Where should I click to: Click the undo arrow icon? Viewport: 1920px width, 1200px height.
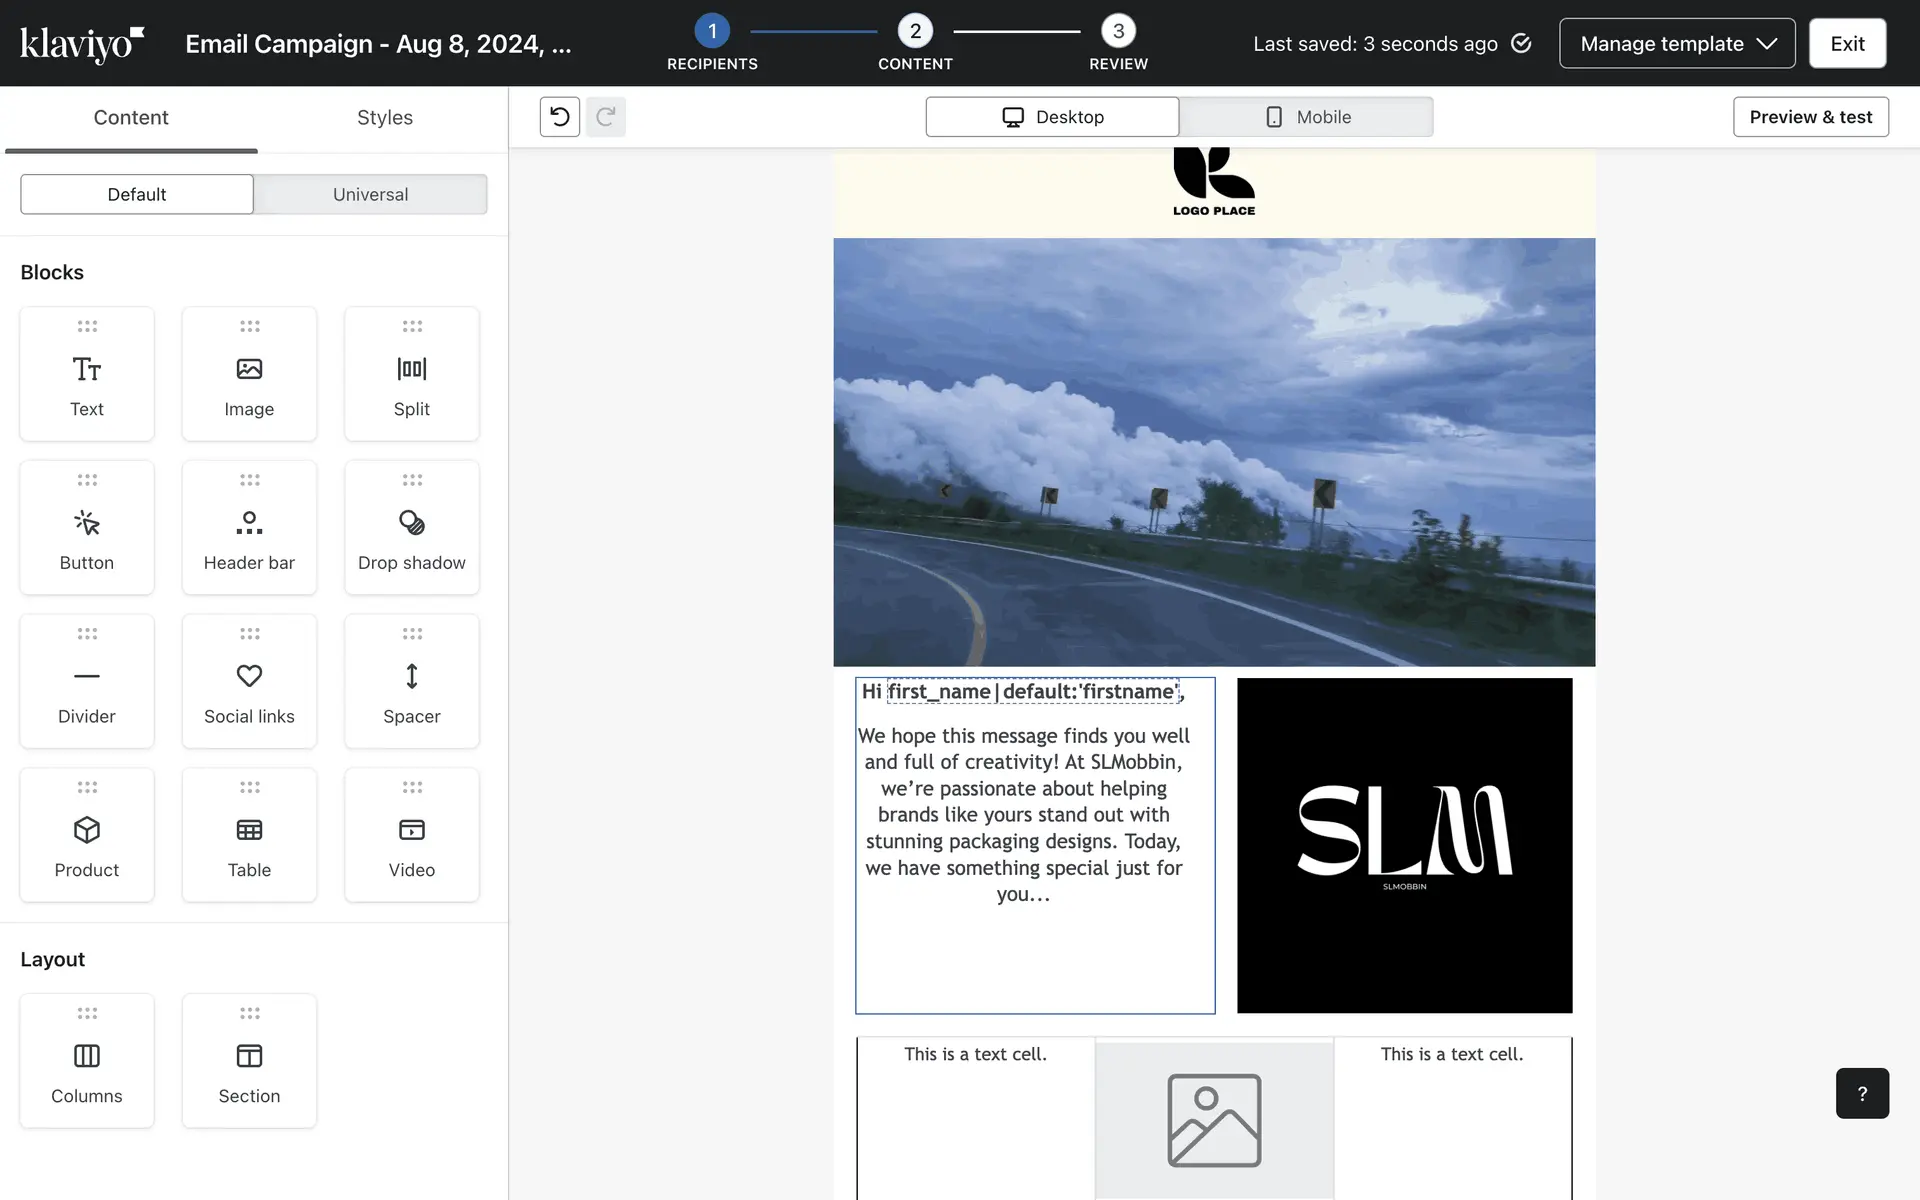click(560, 117)
